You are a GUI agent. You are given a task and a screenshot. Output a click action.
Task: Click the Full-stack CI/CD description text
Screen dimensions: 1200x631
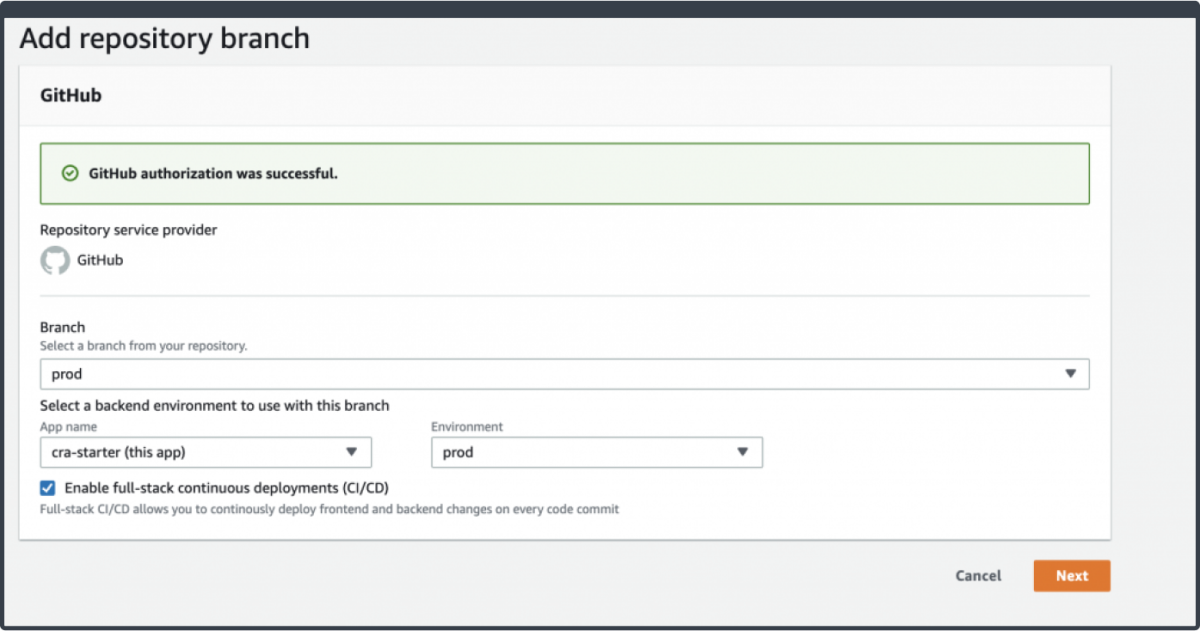click(x=330, y=509)
